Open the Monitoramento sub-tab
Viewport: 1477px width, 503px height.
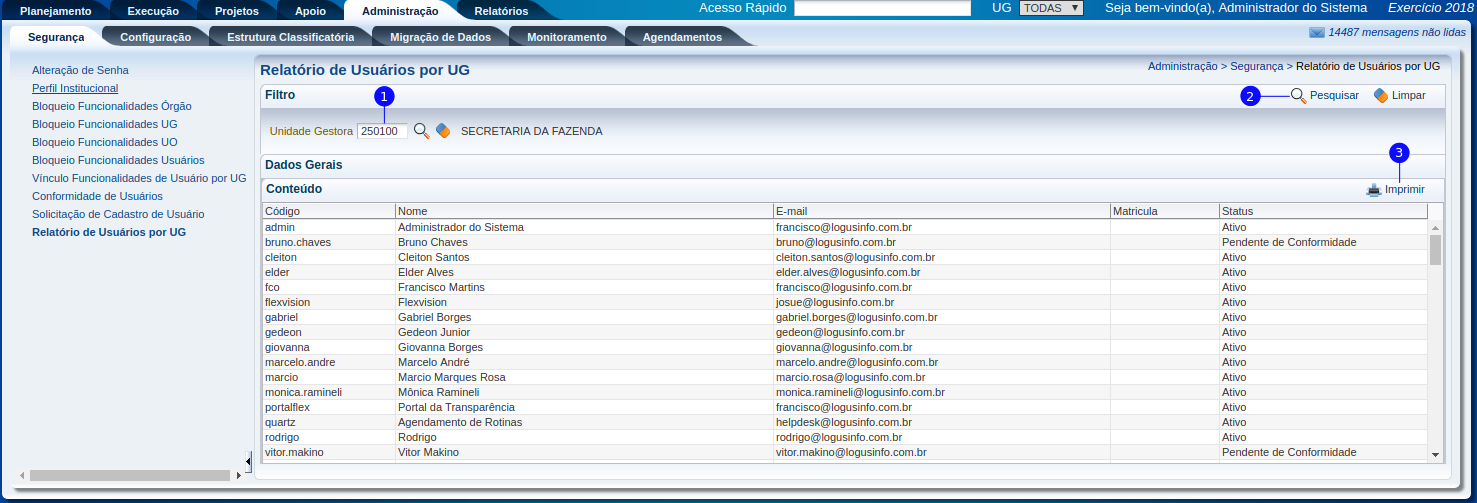coord(566,37)
